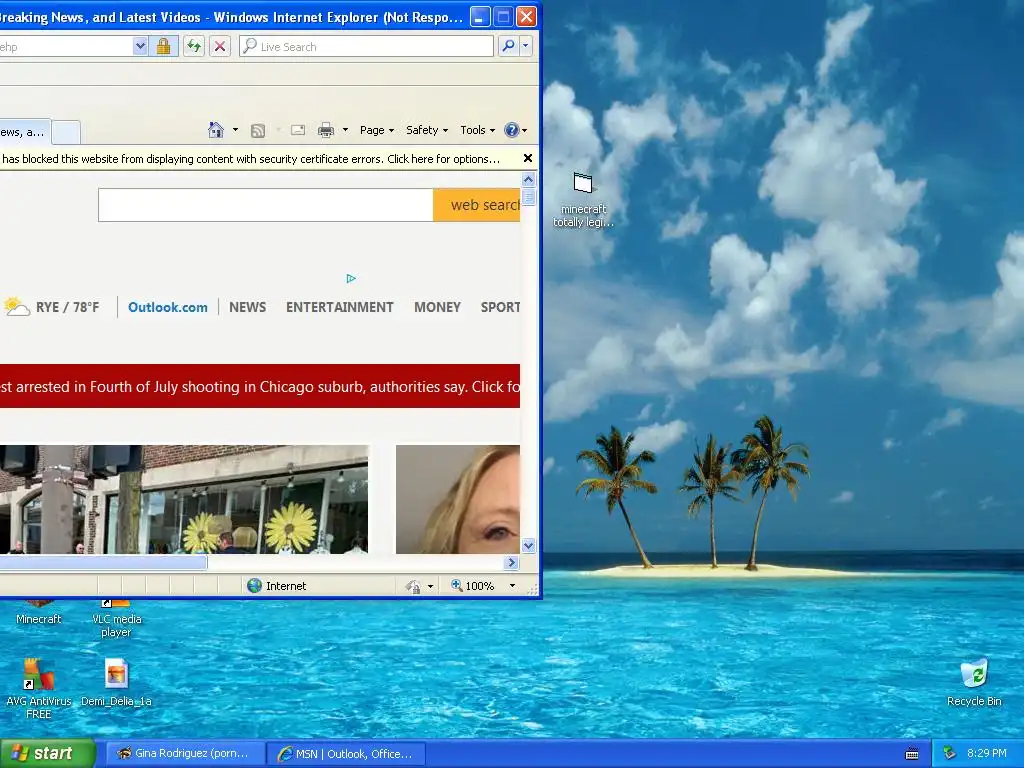Open the blonde woman face photo story

pos(458,499)
